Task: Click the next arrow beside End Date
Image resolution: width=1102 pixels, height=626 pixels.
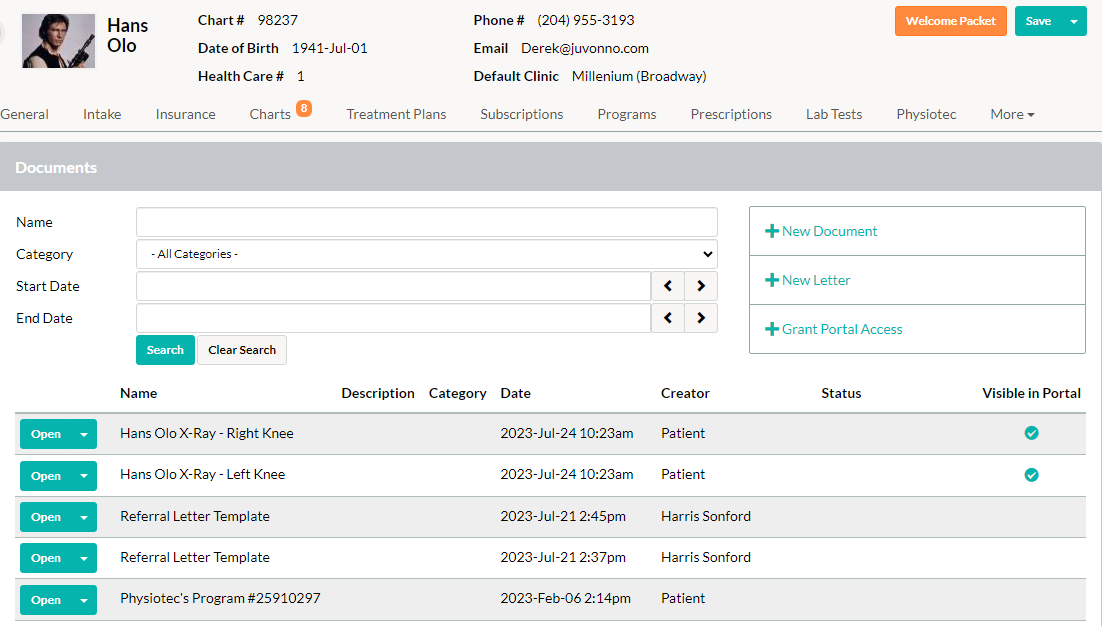Action: point(700,317)
